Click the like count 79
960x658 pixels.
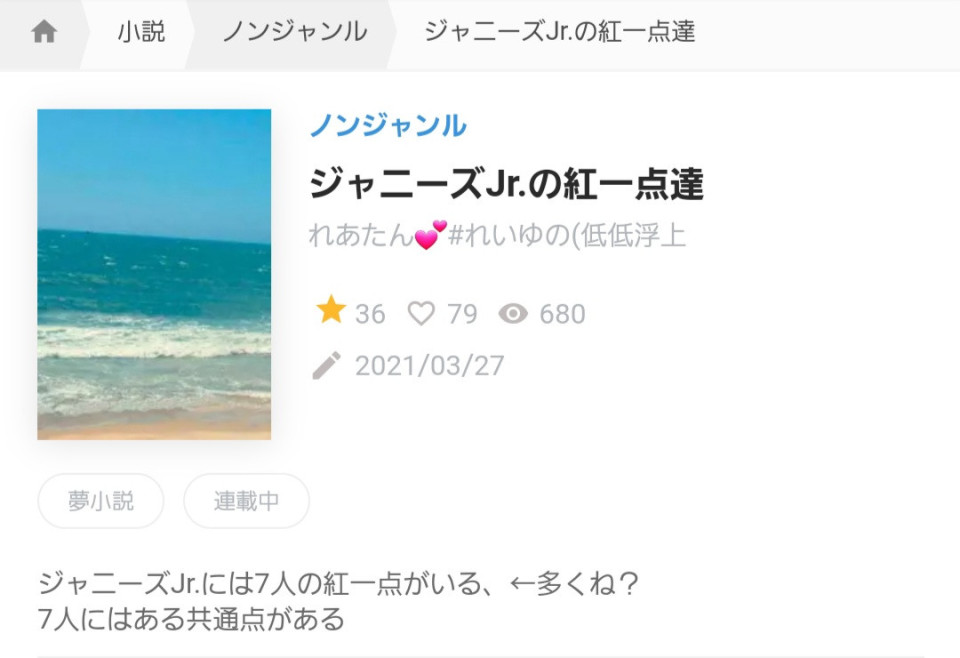point(462,314)
